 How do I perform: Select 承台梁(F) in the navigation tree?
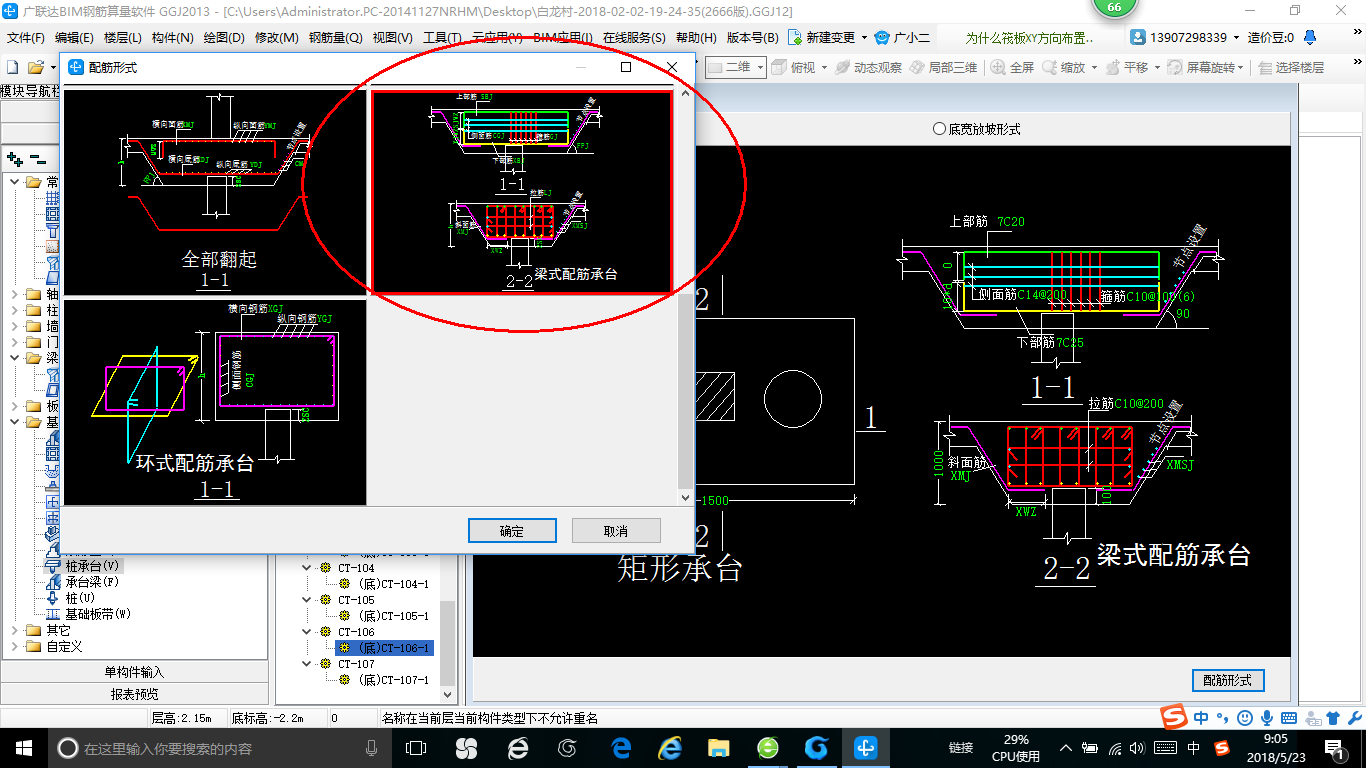coord(92,582)
